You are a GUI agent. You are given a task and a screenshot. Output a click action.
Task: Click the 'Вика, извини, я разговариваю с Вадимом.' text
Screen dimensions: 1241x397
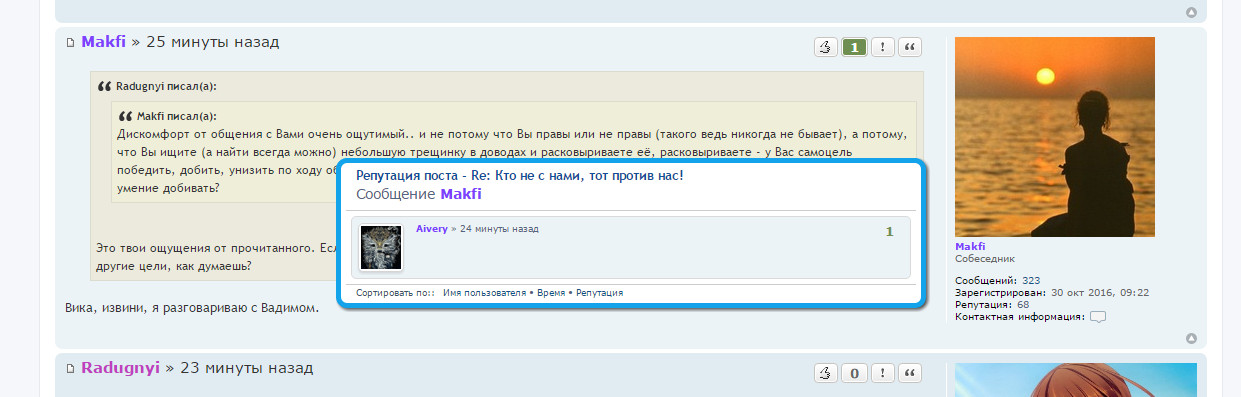point(191,308)
